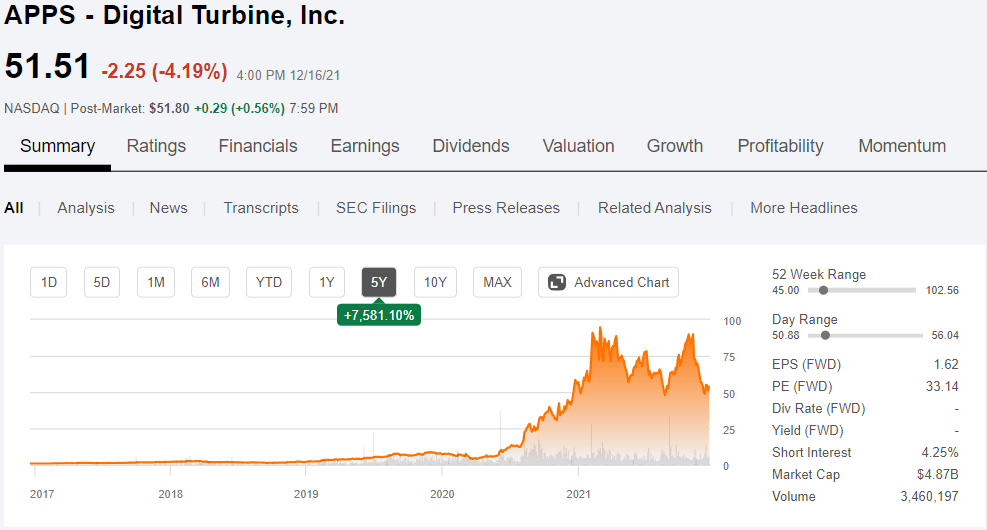Viewport: 987px width, 530px height.
Task: Show the MAX chart range
Action: click(x=497, y=282)
